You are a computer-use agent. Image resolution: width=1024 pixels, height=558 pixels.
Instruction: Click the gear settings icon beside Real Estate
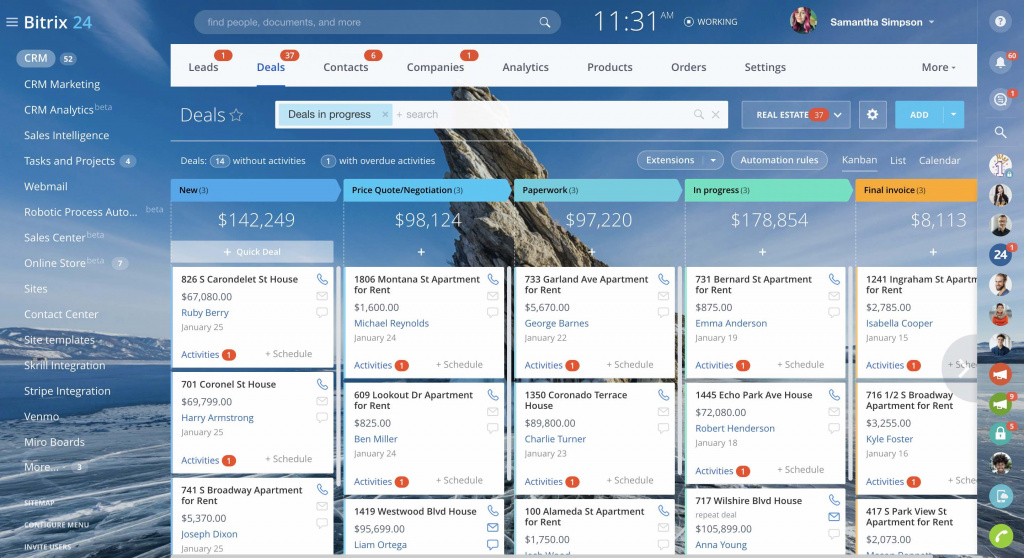(872, 115)
